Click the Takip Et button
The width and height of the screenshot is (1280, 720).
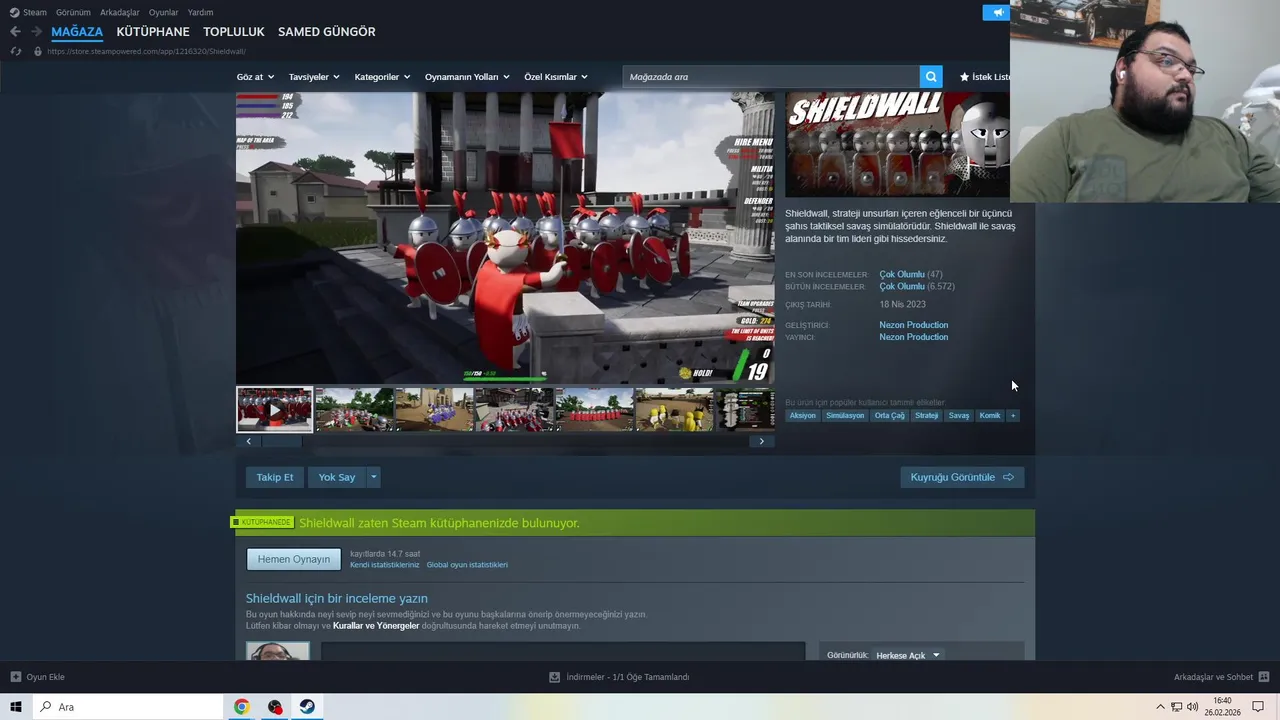point(275,477)
